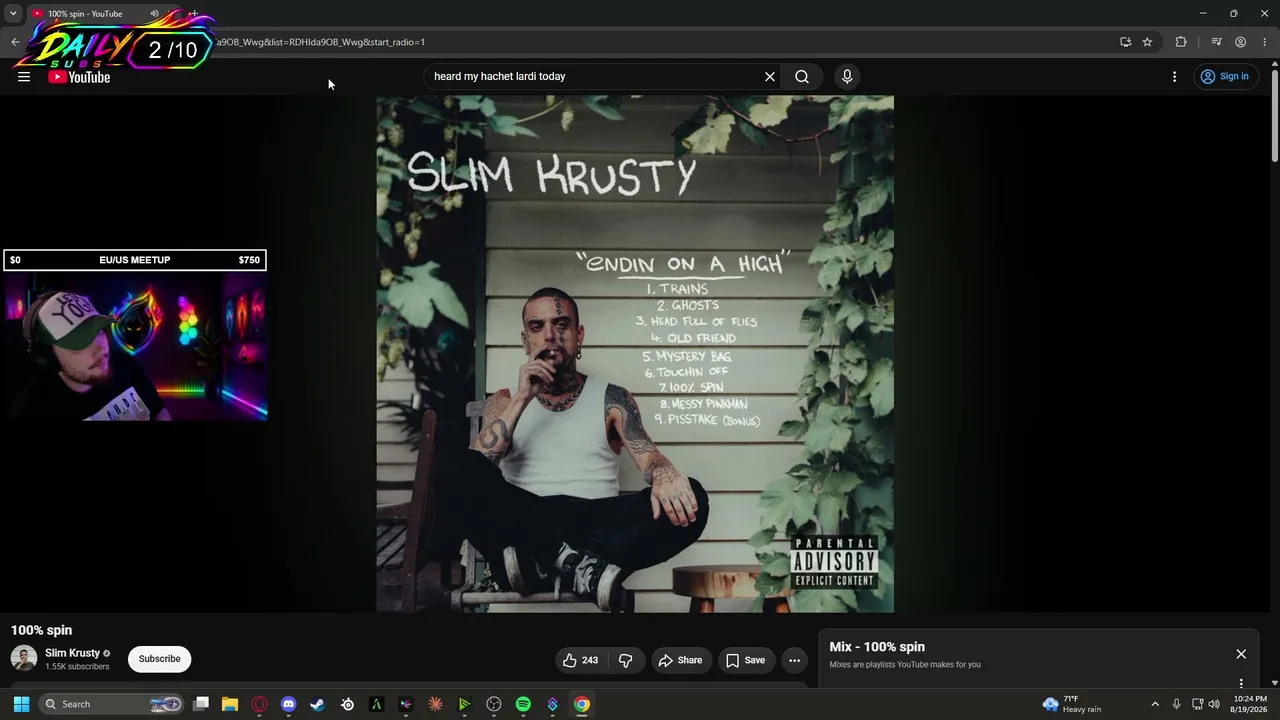Click the video title '100% spin'
Viewport: 1280px width, 720px height.
(x=41, y=630)
